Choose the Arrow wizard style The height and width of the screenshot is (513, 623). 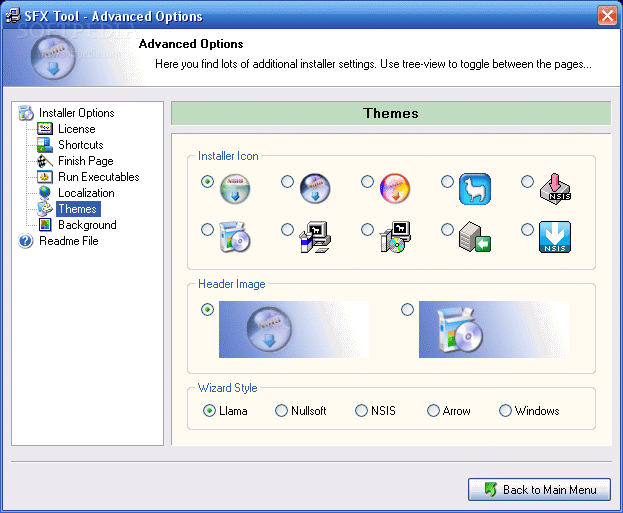tap(449, 410)
